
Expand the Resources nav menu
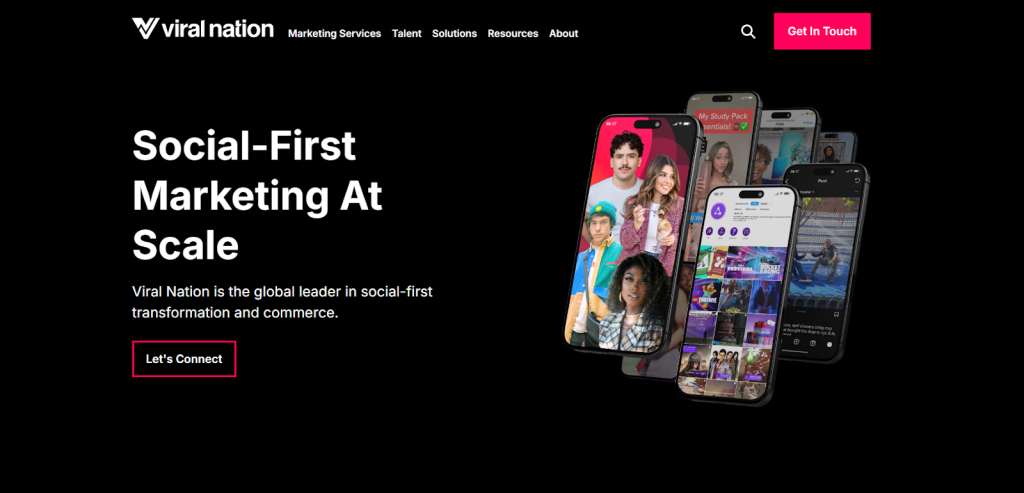point(513,33)
